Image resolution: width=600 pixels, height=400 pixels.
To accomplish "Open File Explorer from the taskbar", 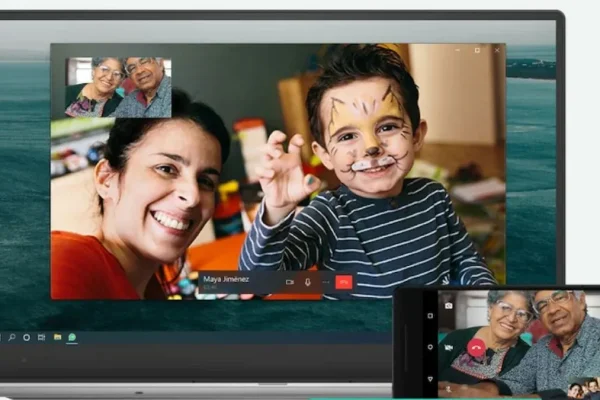I will (57, 337).
